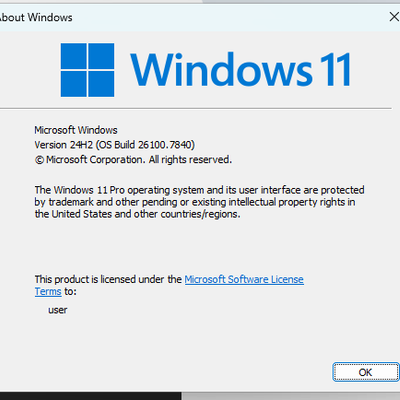Click the OK button

(x=365, y=372)
